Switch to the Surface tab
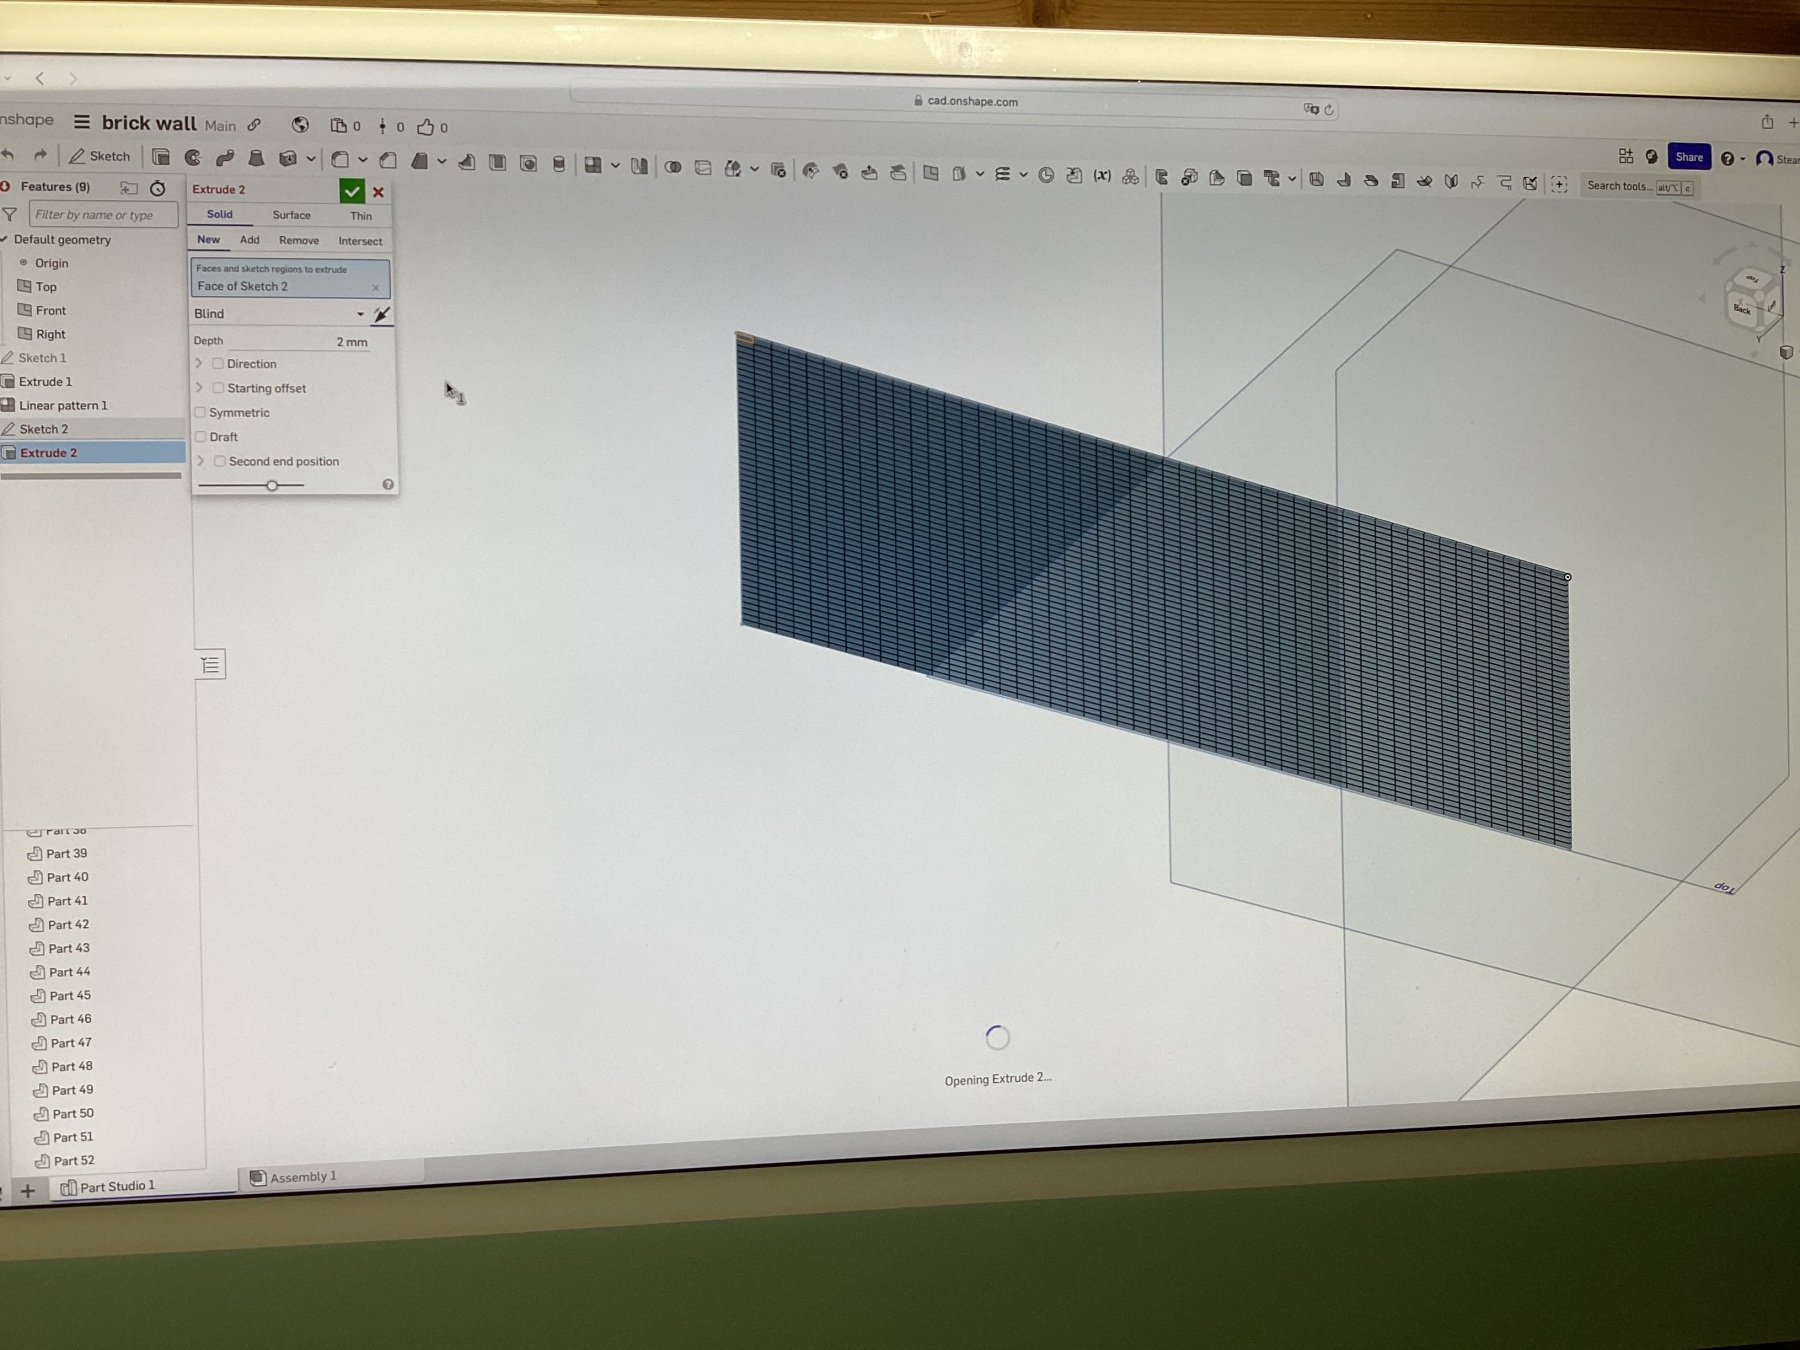Screen dimensions: 1800x1350 pos(291,215)
